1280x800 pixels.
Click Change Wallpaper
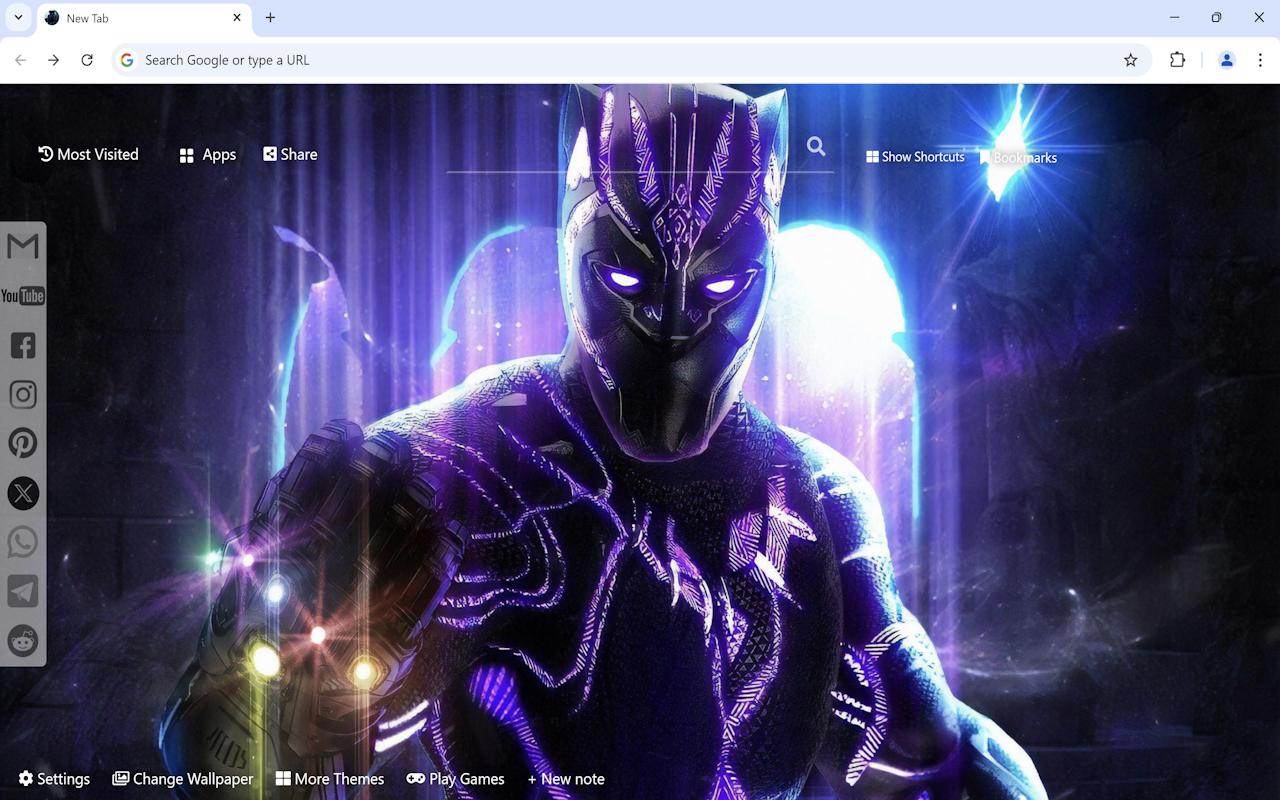[x=183, y=779]
